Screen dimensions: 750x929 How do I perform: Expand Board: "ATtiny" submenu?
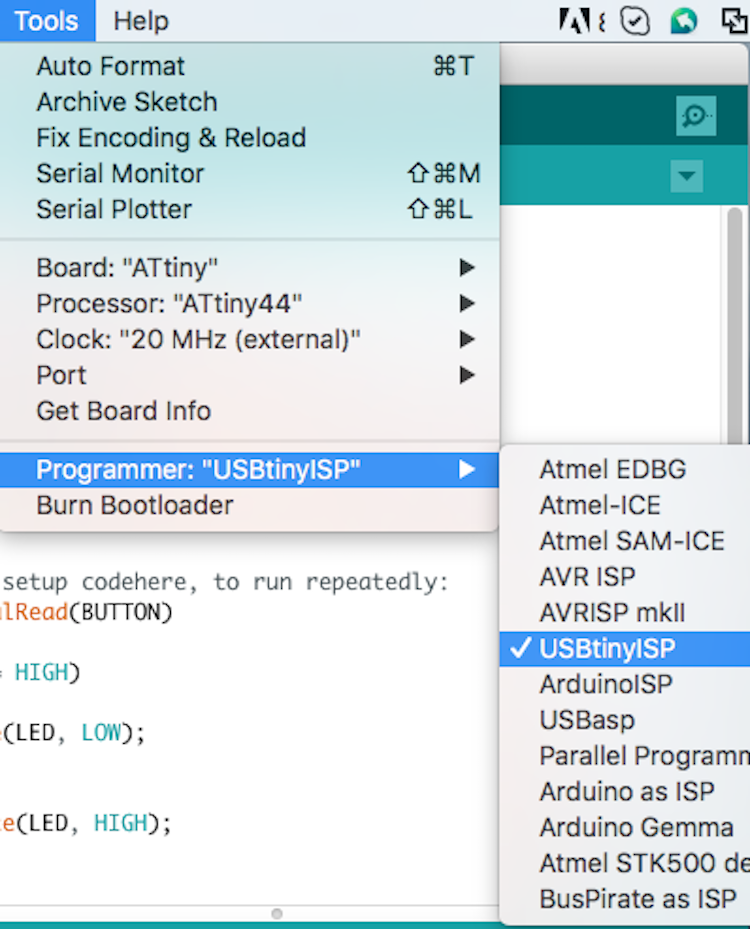pyautogui.click(x=249, y=268)
